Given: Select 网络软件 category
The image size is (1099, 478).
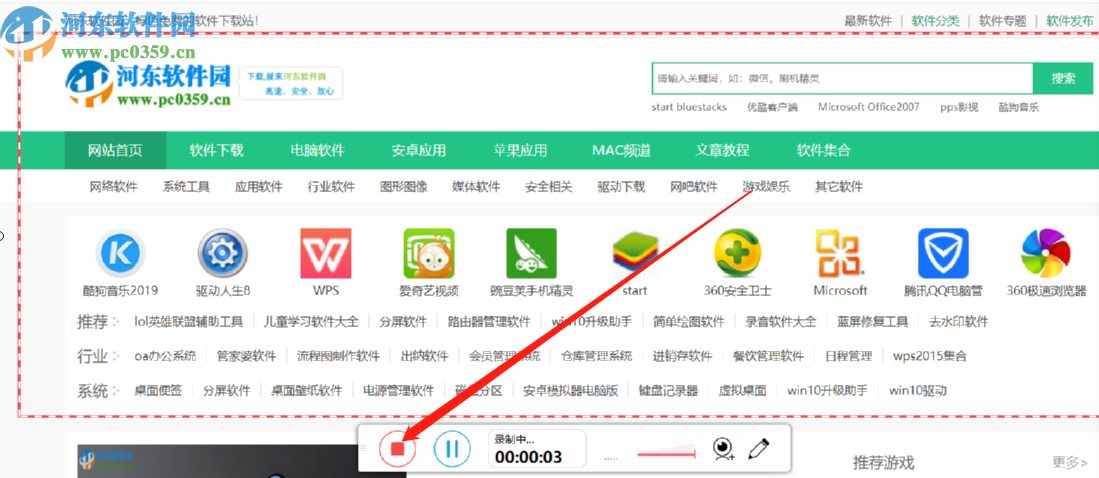Looking at the screenshot, I should point(114,186).
